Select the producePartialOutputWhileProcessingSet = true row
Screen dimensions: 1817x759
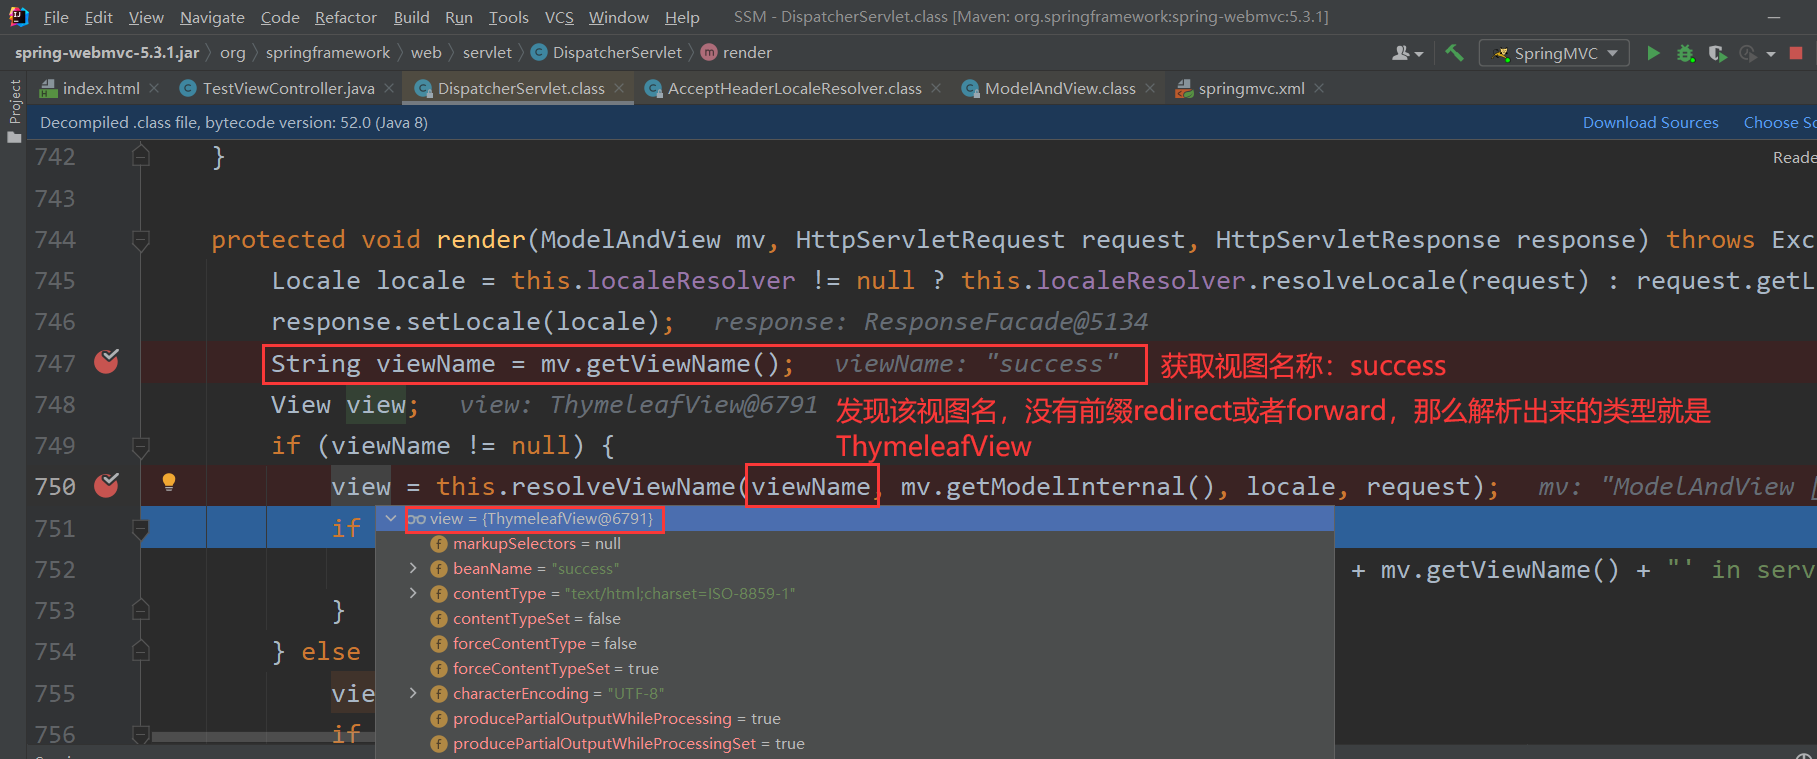pos(855,744)
